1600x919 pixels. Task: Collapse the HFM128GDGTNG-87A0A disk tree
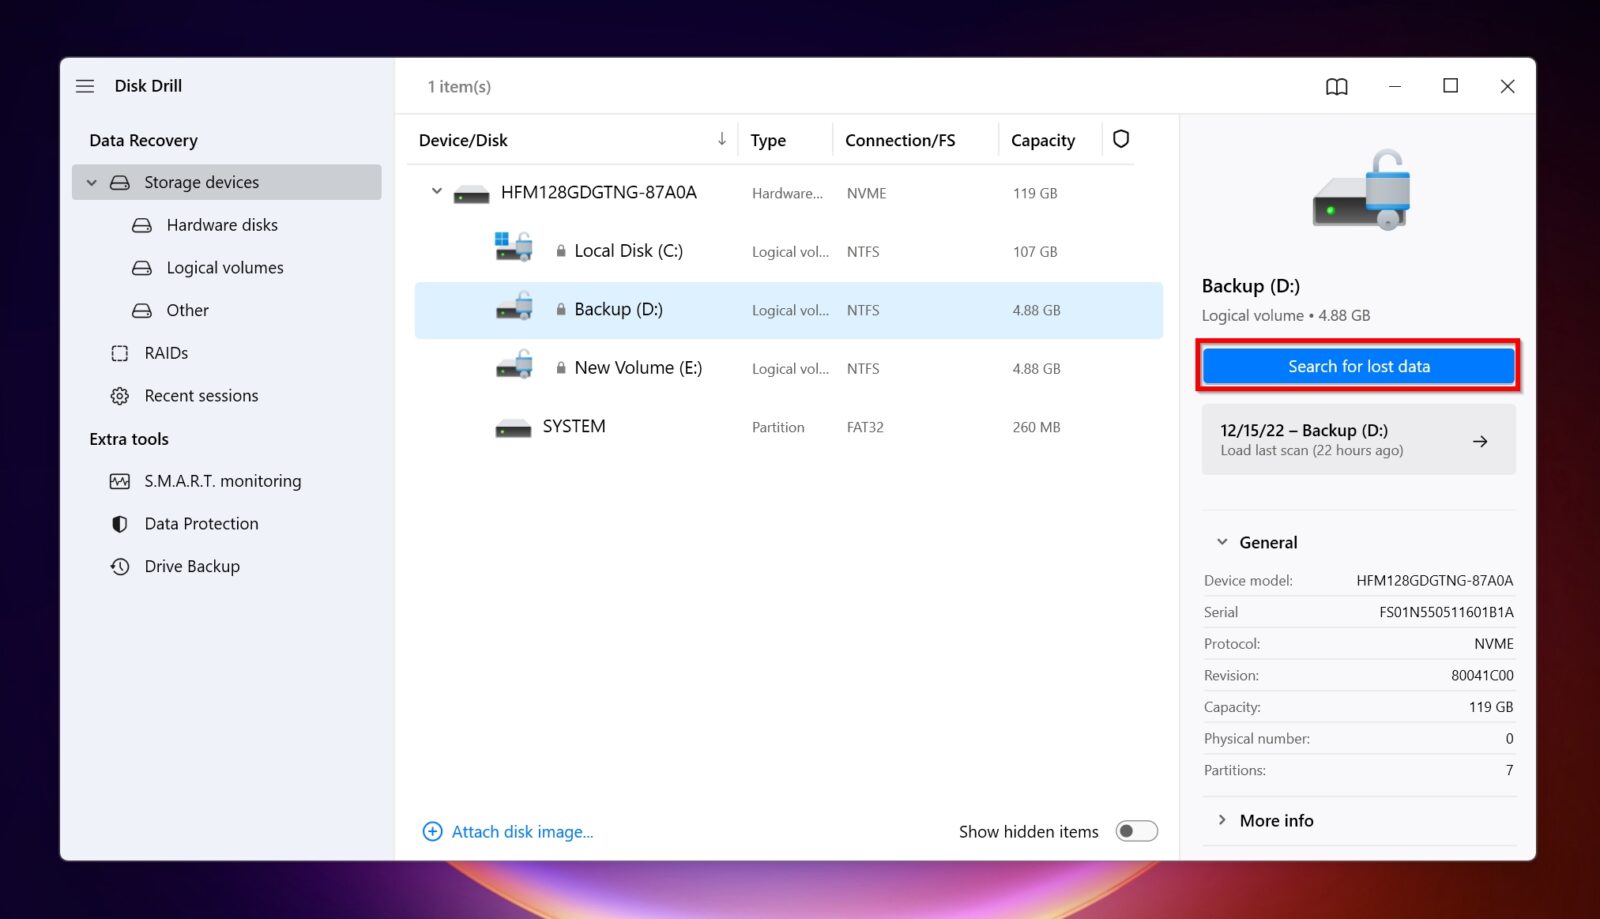[x=435, y=192]
